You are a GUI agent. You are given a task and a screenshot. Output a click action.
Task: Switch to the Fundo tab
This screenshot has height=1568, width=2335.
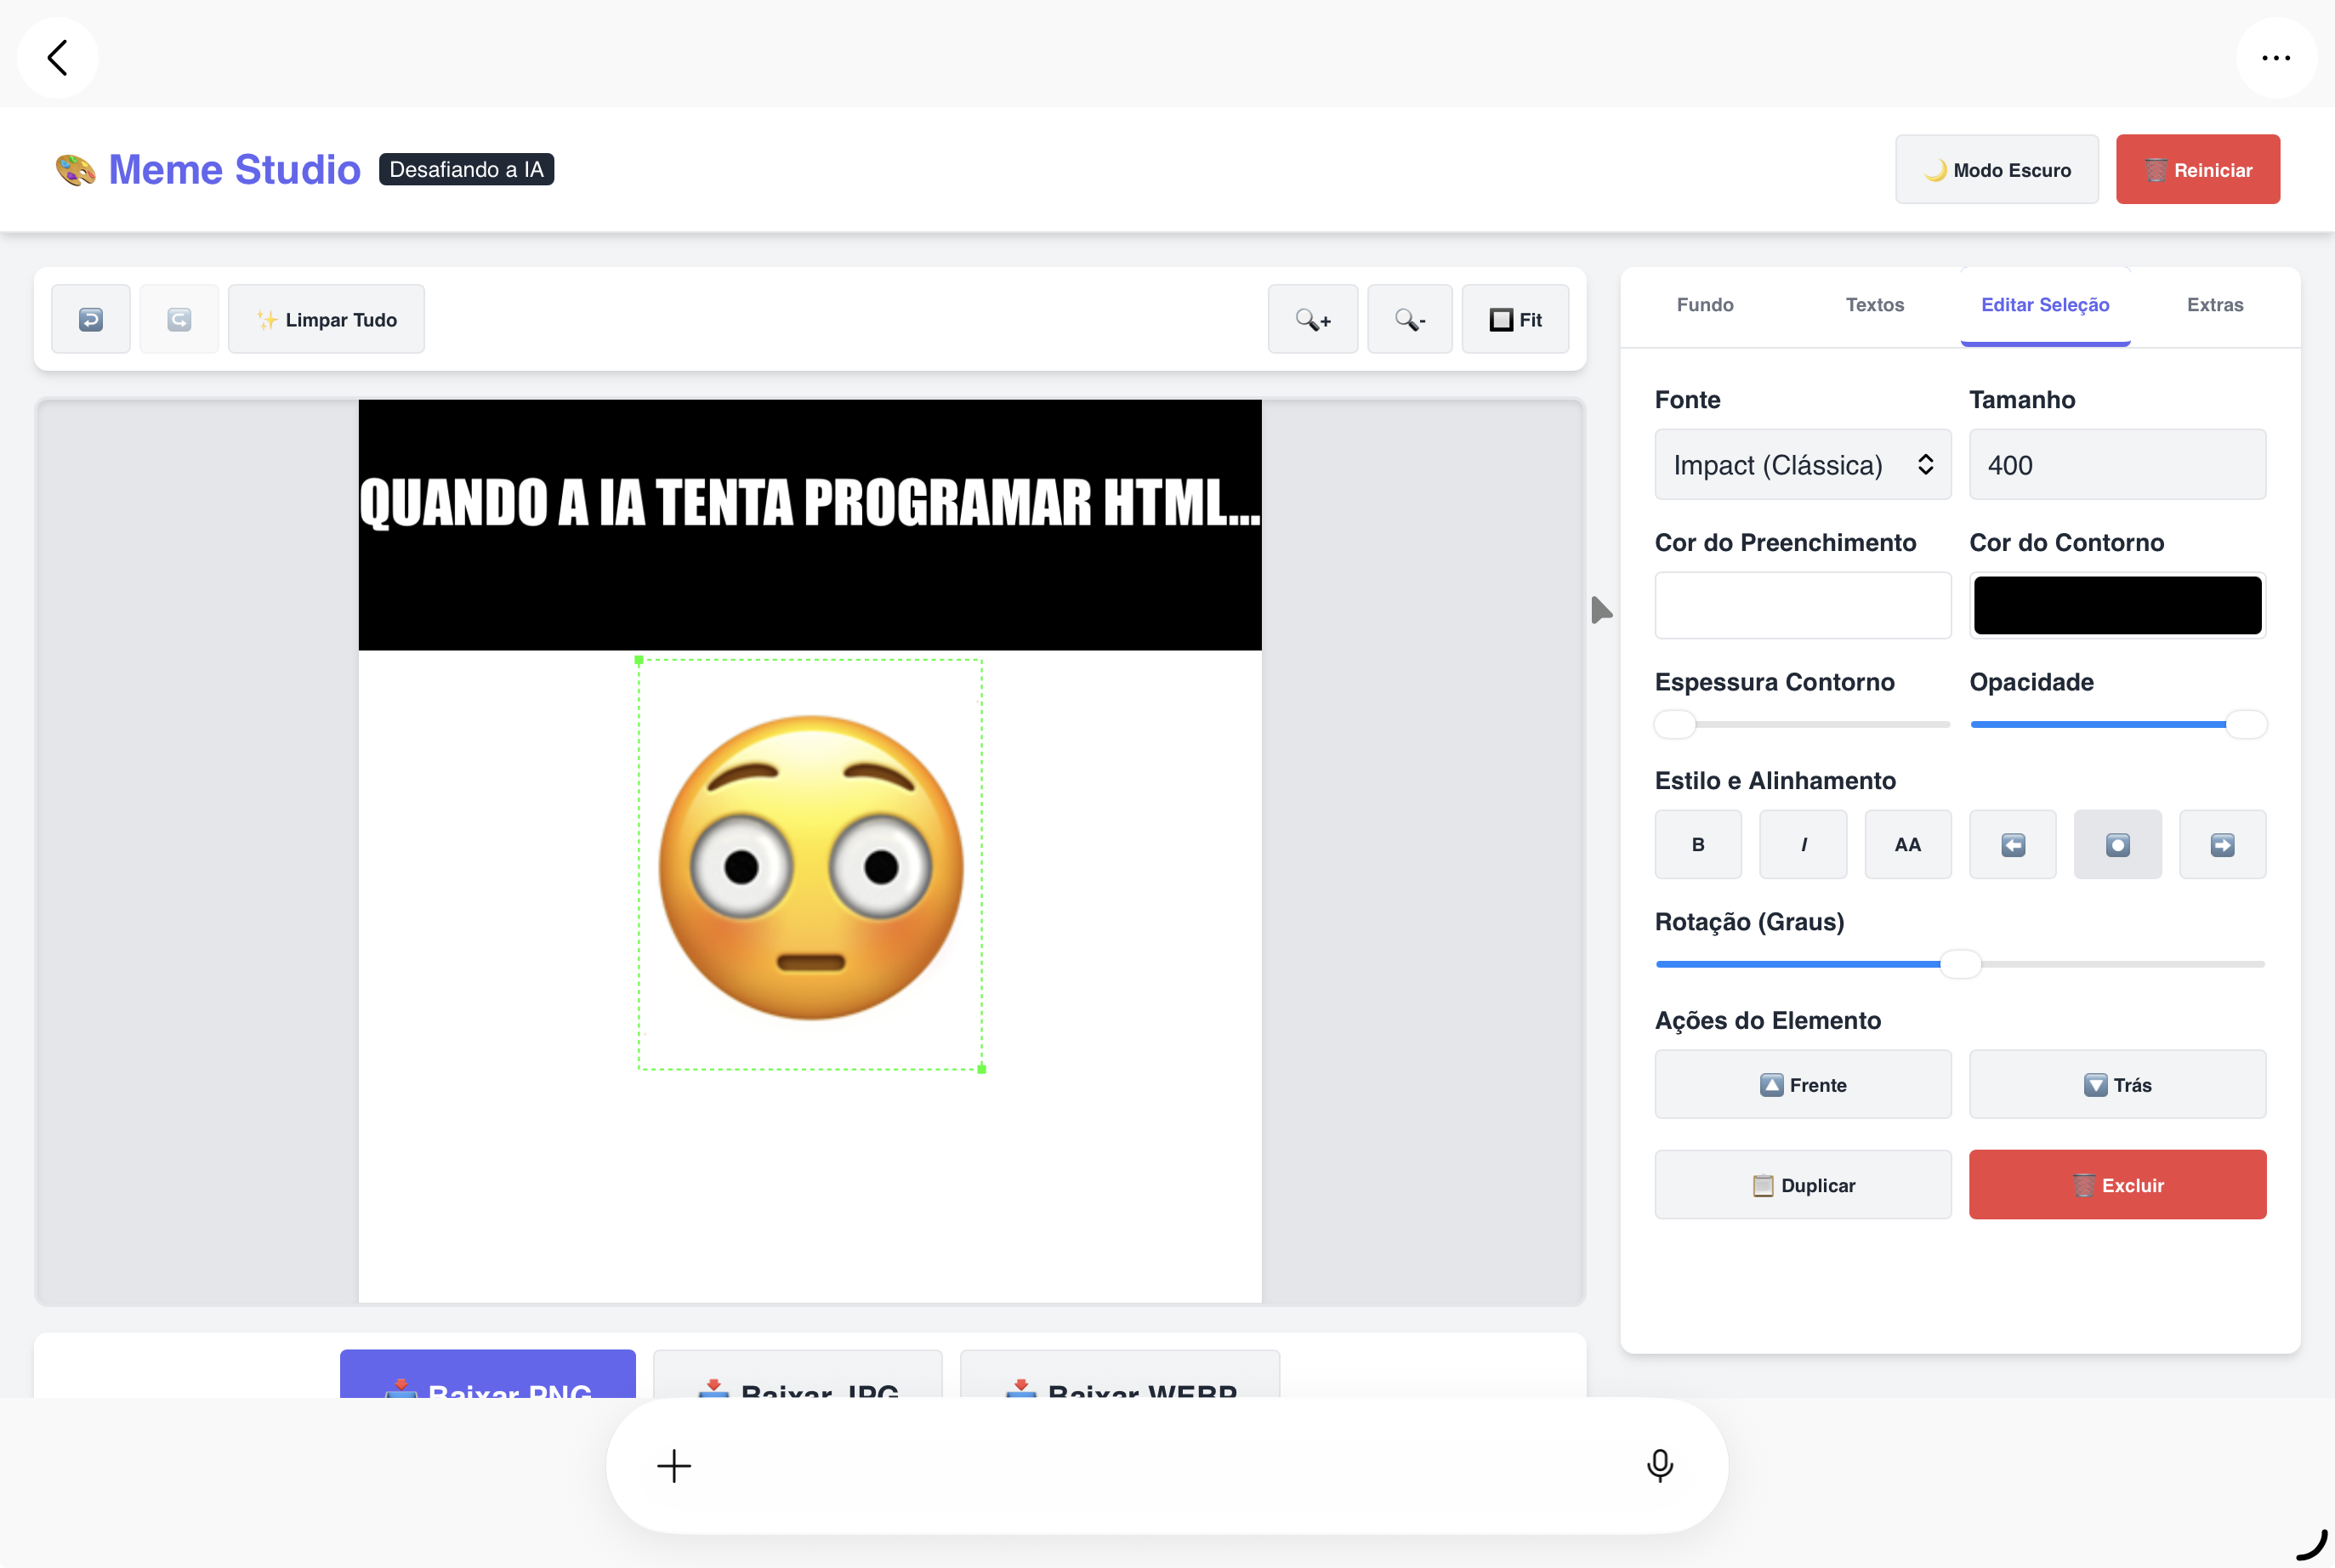[1705, 305]
